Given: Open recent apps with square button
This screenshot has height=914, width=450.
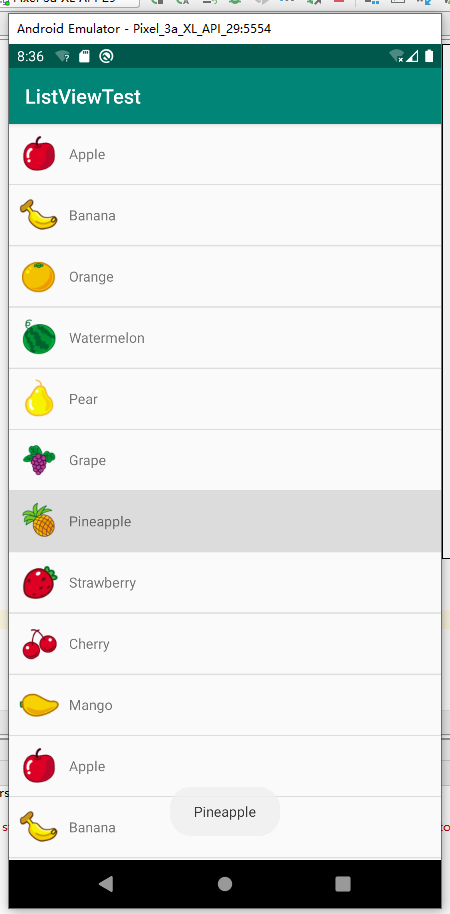Looking at the screenshot, I should point(343,884).
